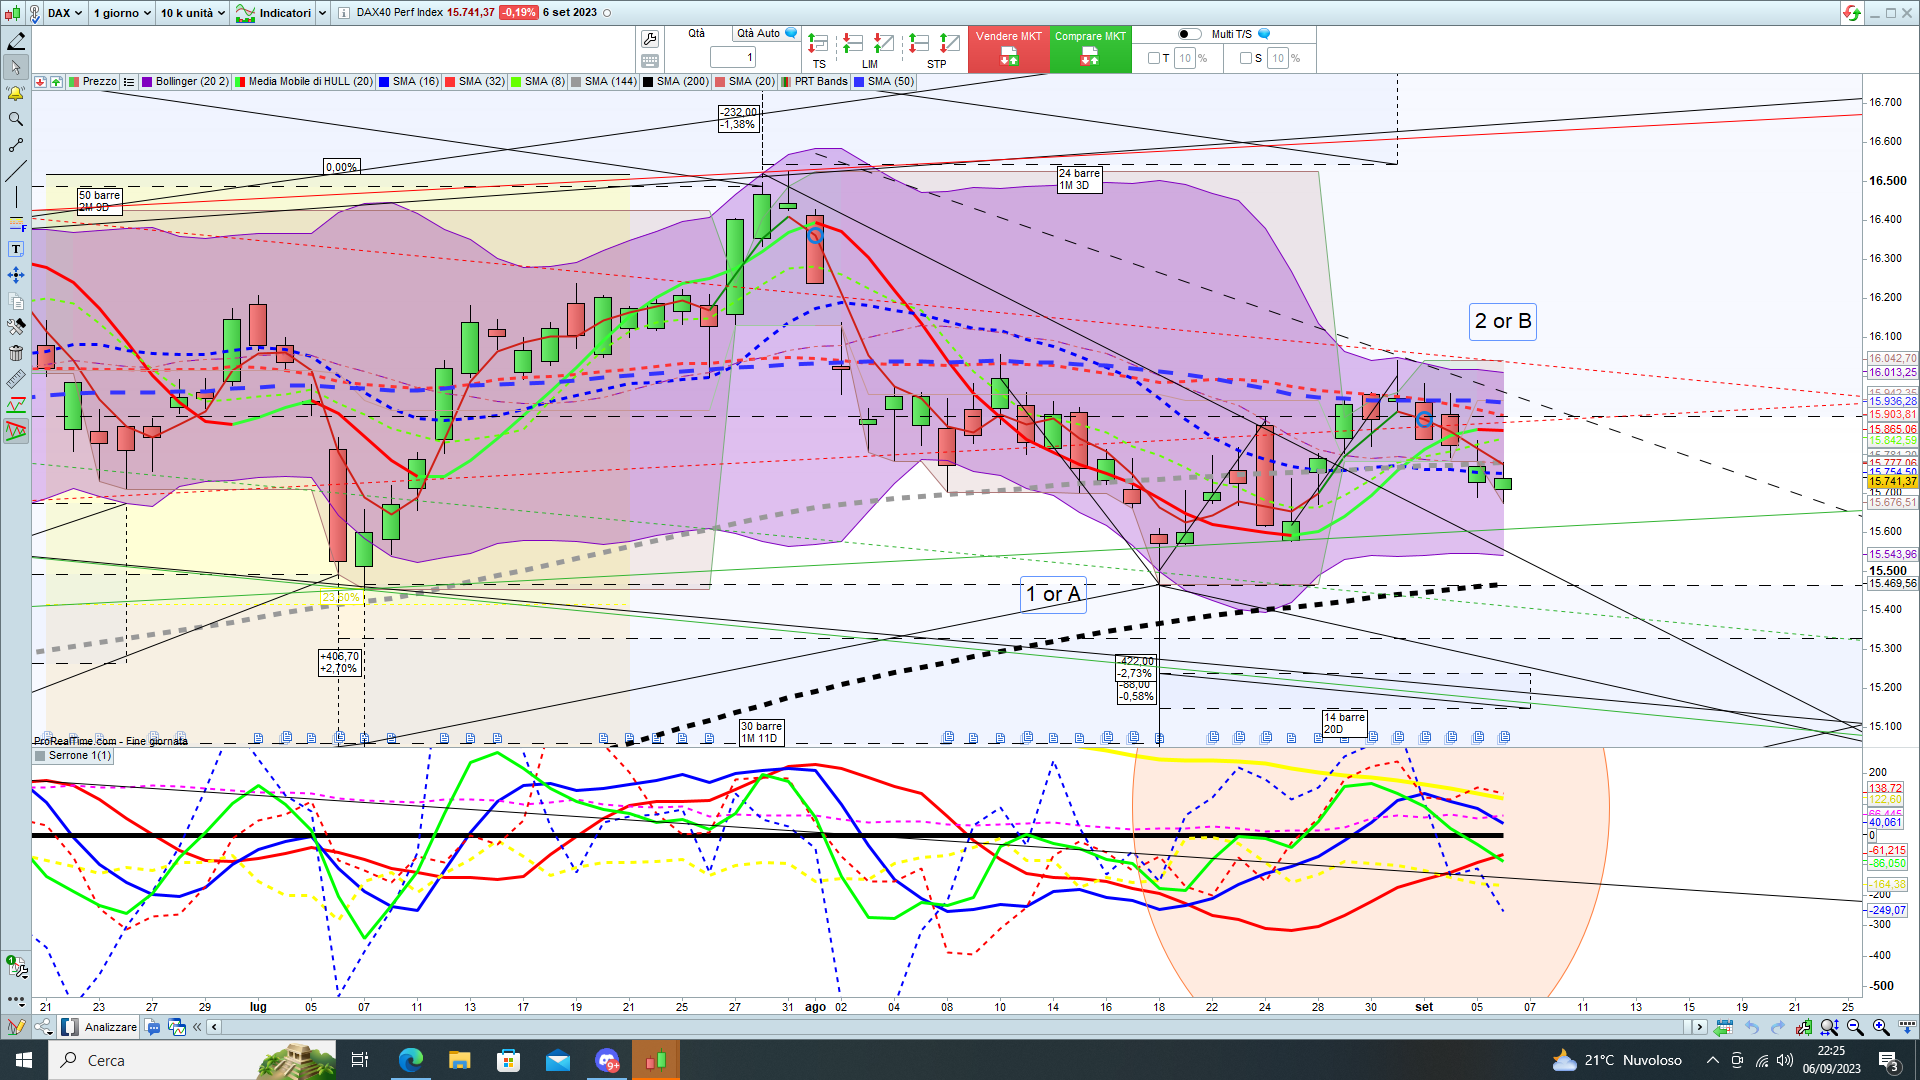Expand the double-chevron collapse at bottom toolbar
Screen dimensions: 1920x1080
click(197, 1027)
